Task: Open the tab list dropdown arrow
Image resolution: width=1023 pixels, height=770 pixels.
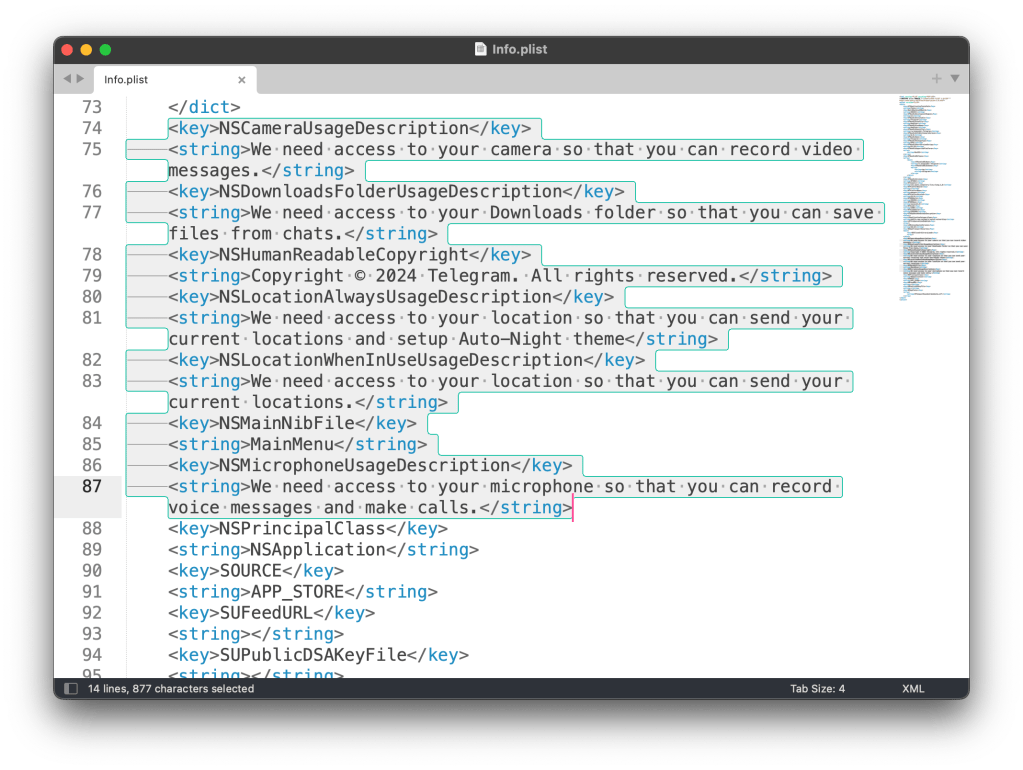Action: [x=954, y=79]
